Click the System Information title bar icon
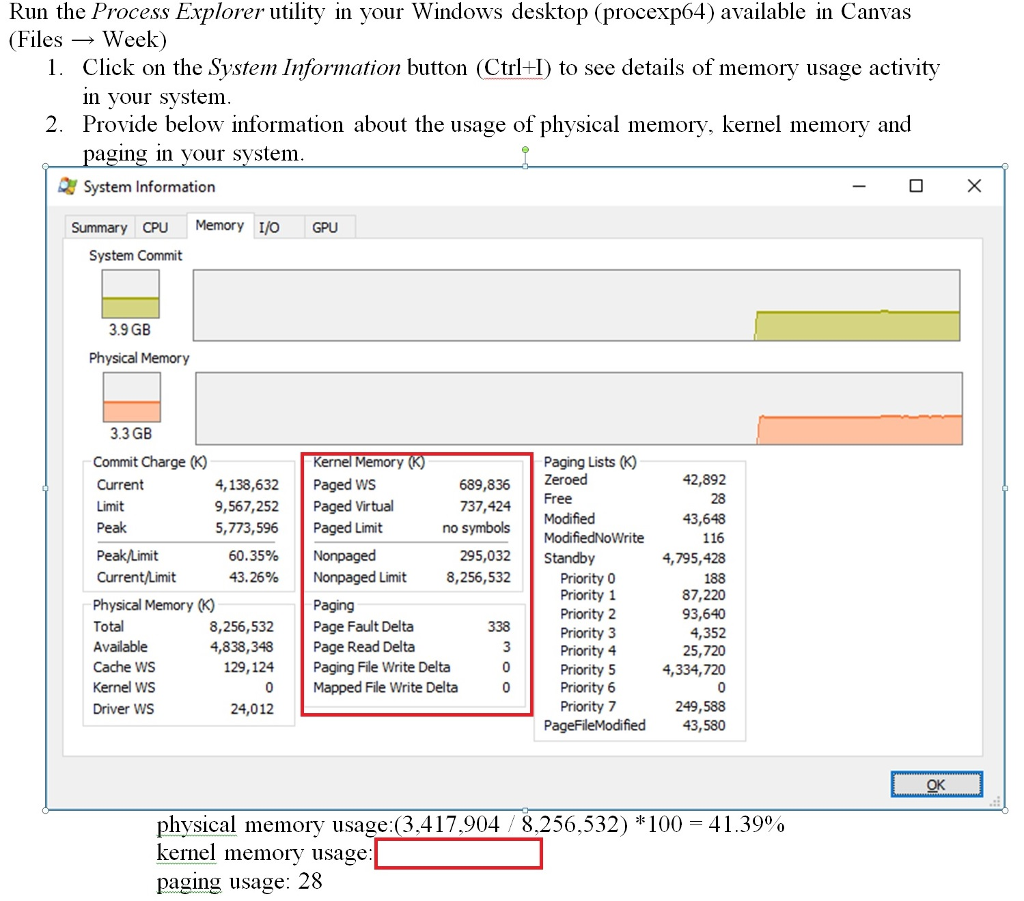Screen dimensions: 1024x901 point(66,186)
